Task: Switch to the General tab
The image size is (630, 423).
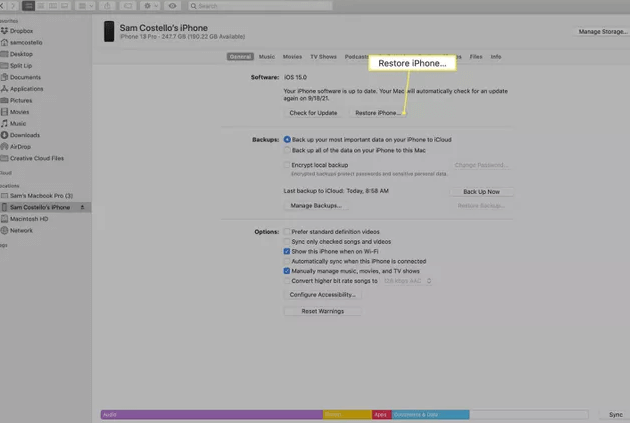Action: click(240, 57)
